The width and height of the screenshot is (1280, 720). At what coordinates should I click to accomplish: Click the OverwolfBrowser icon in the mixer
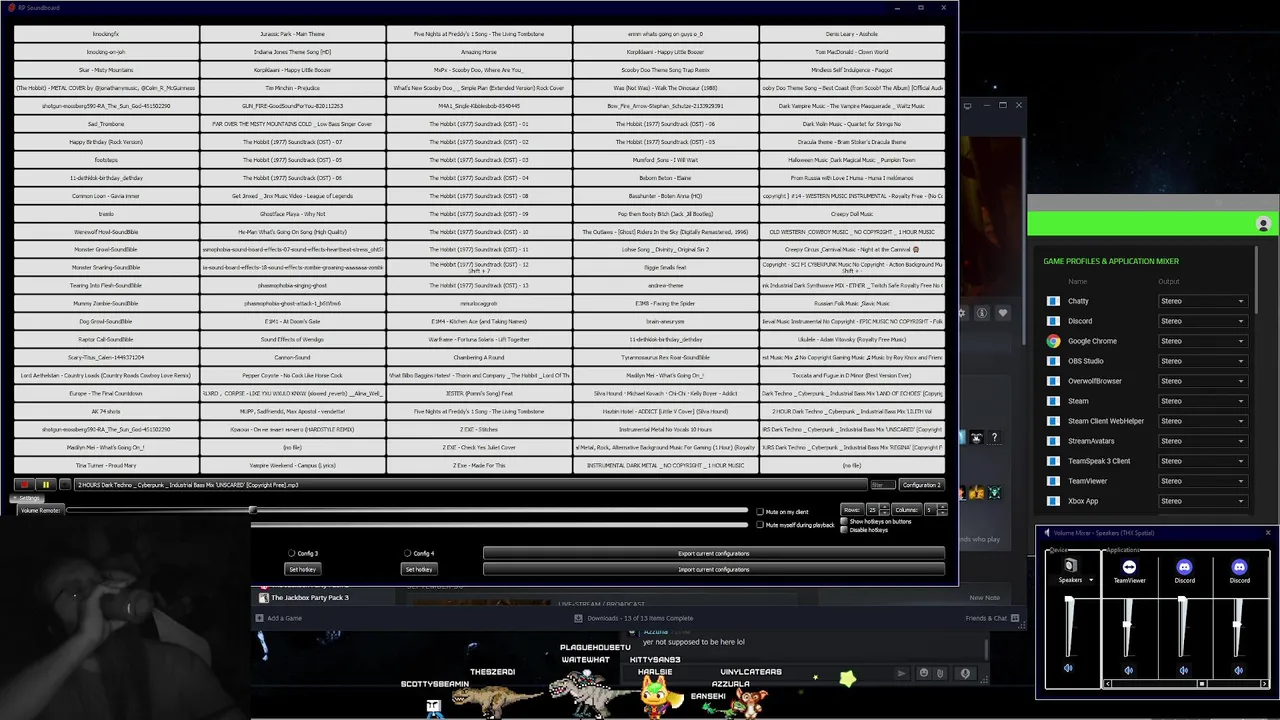[x=1053, y=381]
